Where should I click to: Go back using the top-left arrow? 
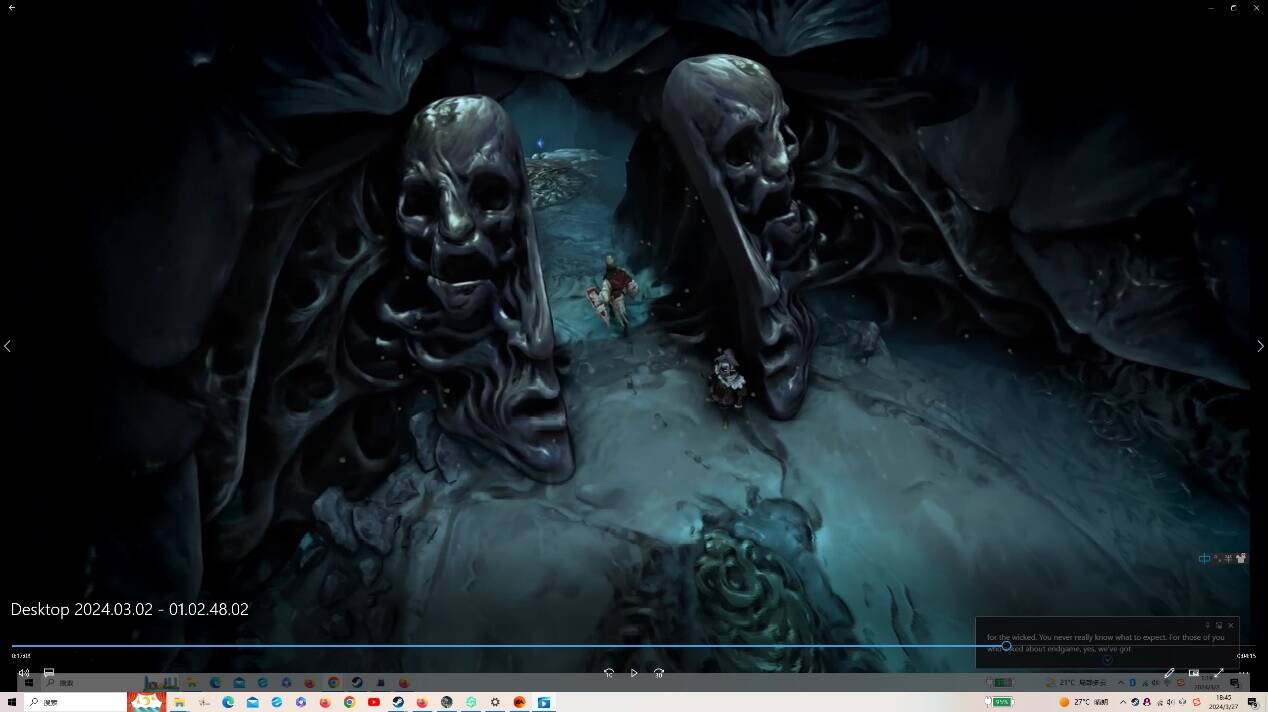pos(12,7)
